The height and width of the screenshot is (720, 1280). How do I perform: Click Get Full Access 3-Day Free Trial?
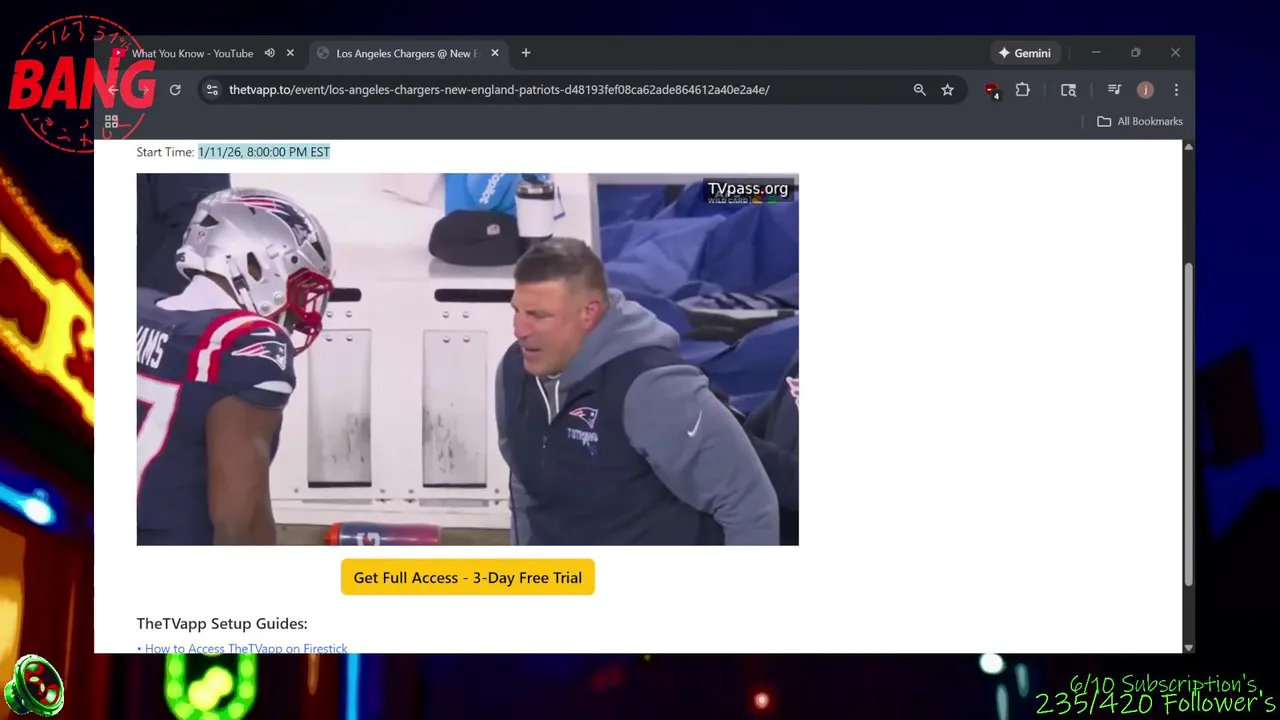point(467,577)
